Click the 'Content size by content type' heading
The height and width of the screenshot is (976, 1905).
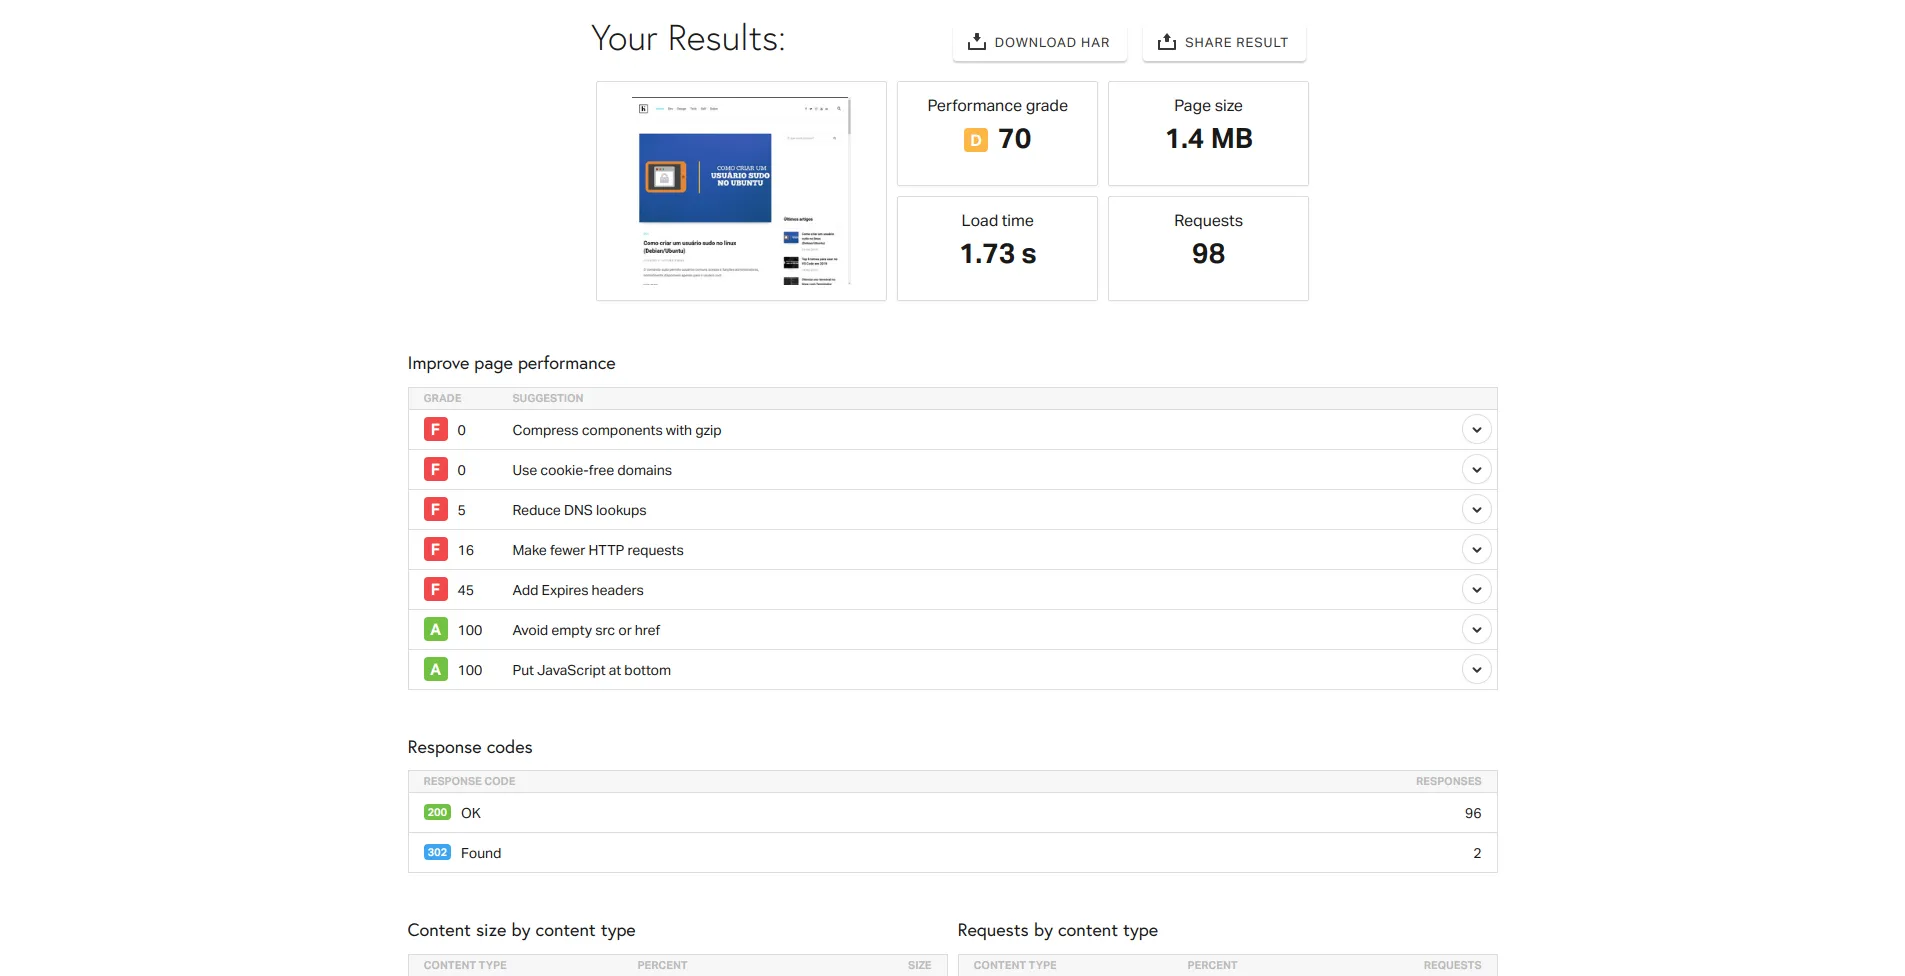[521, 931]
